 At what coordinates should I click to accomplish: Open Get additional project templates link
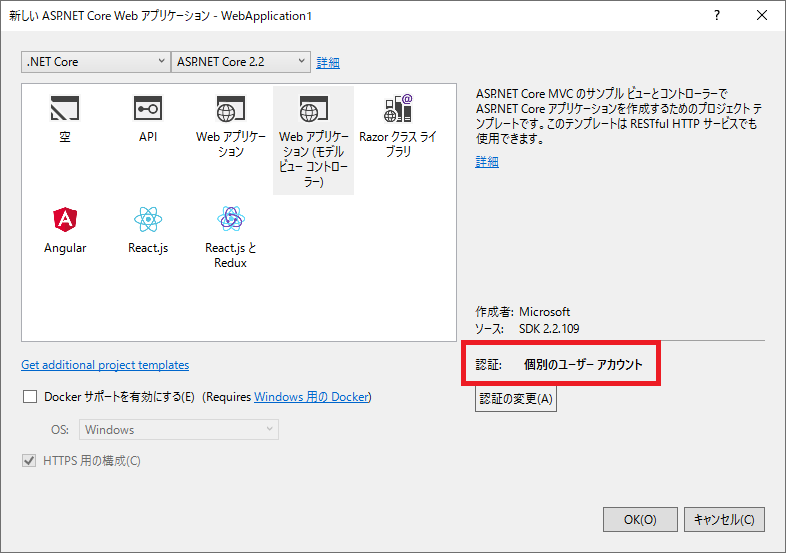pyautogui.click(x=105, y=365)
